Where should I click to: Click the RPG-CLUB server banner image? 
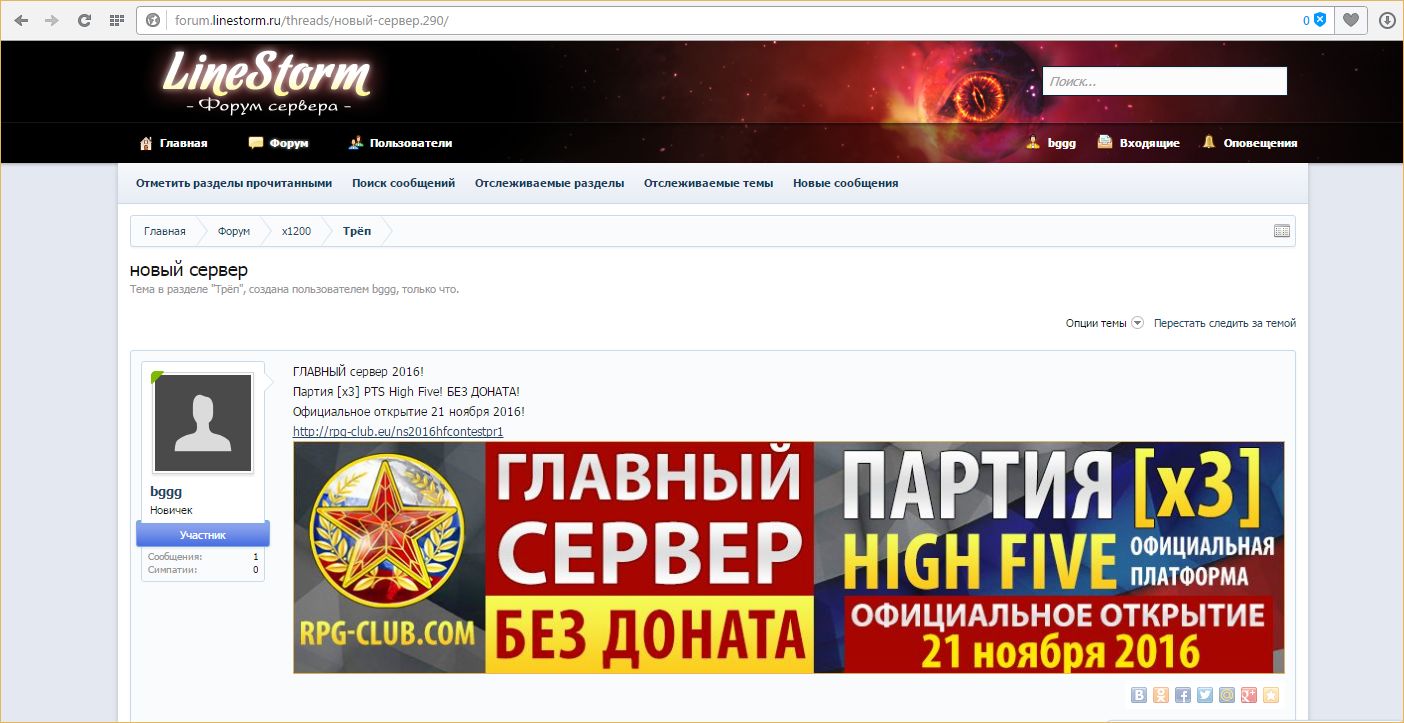[788, 558]
